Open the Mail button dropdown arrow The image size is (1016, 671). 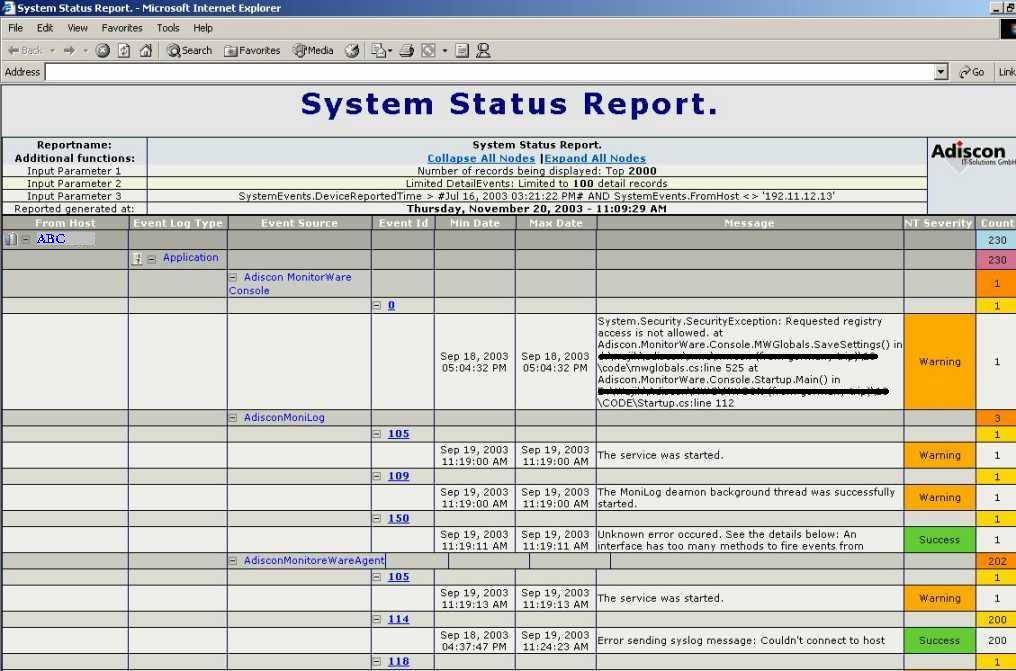(390, 51)
